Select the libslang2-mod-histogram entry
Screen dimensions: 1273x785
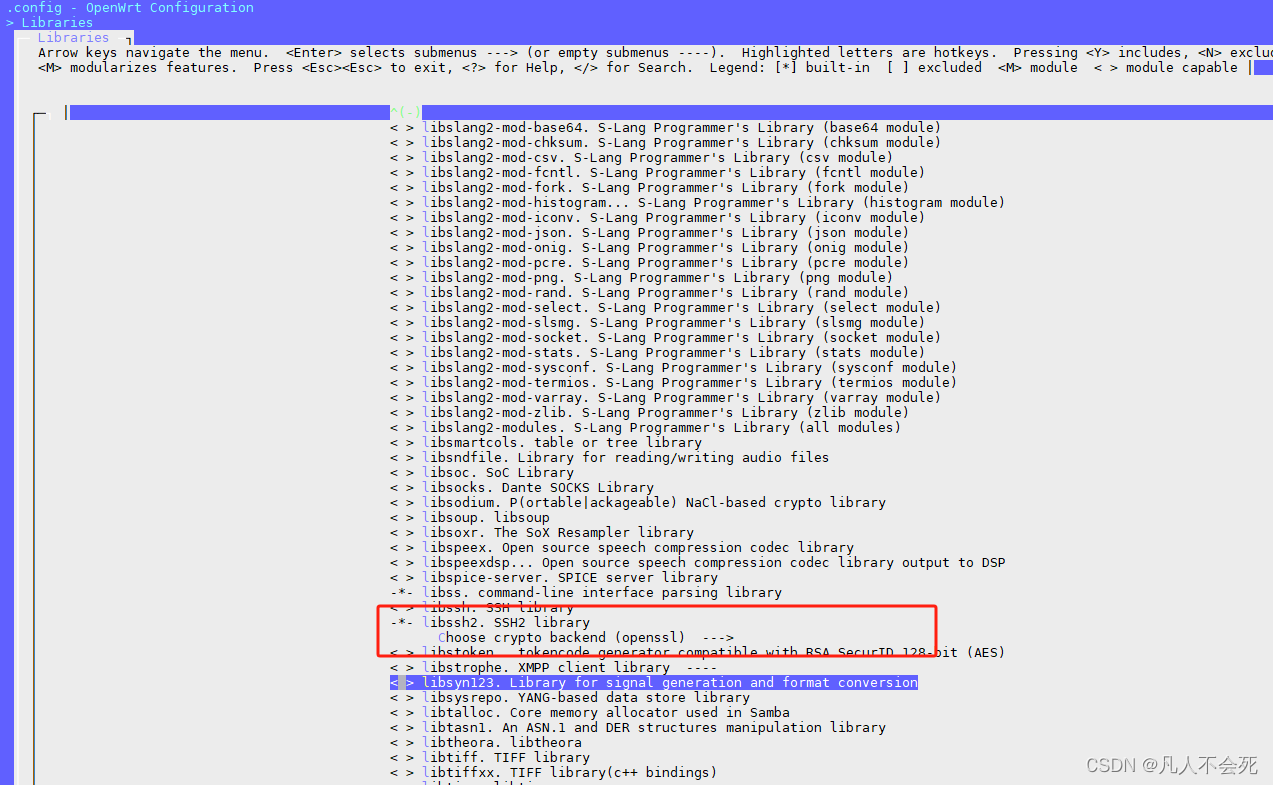point(697,203)
